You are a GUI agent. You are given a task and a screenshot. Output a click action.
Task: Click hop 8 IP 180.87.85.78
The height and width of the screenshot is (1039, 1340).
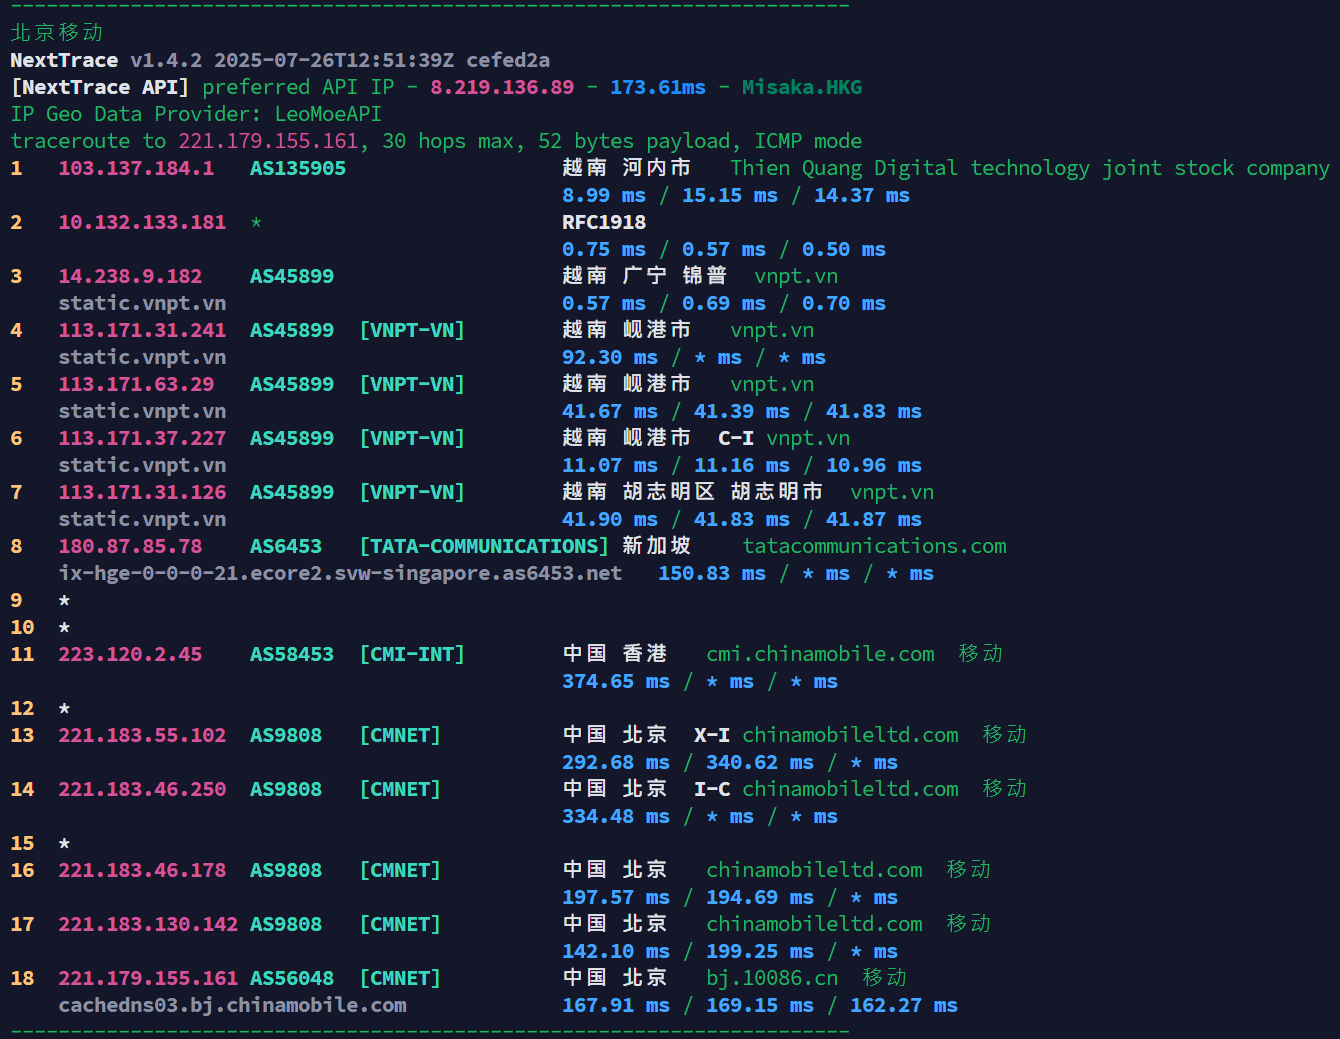point(130,546)
